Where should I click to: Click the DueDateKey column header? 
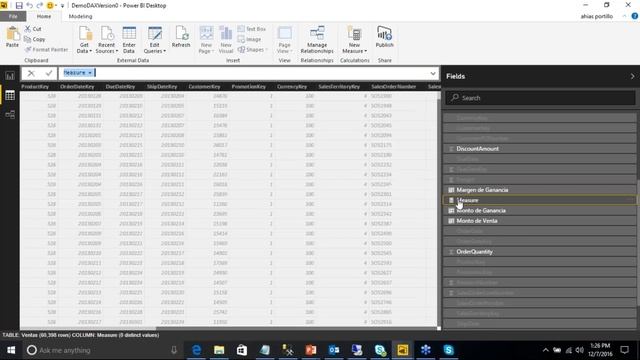pyautogui.click(x=120, y=87)
